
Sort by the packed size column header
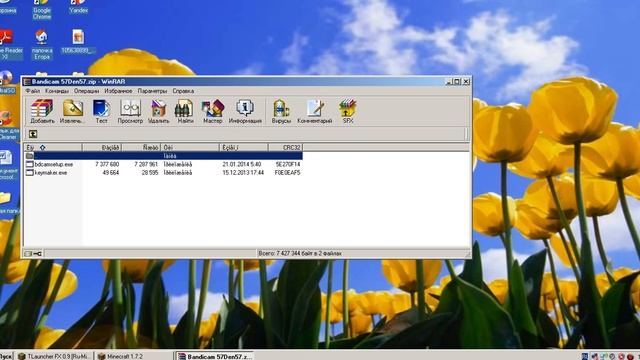tap(141, 147)
